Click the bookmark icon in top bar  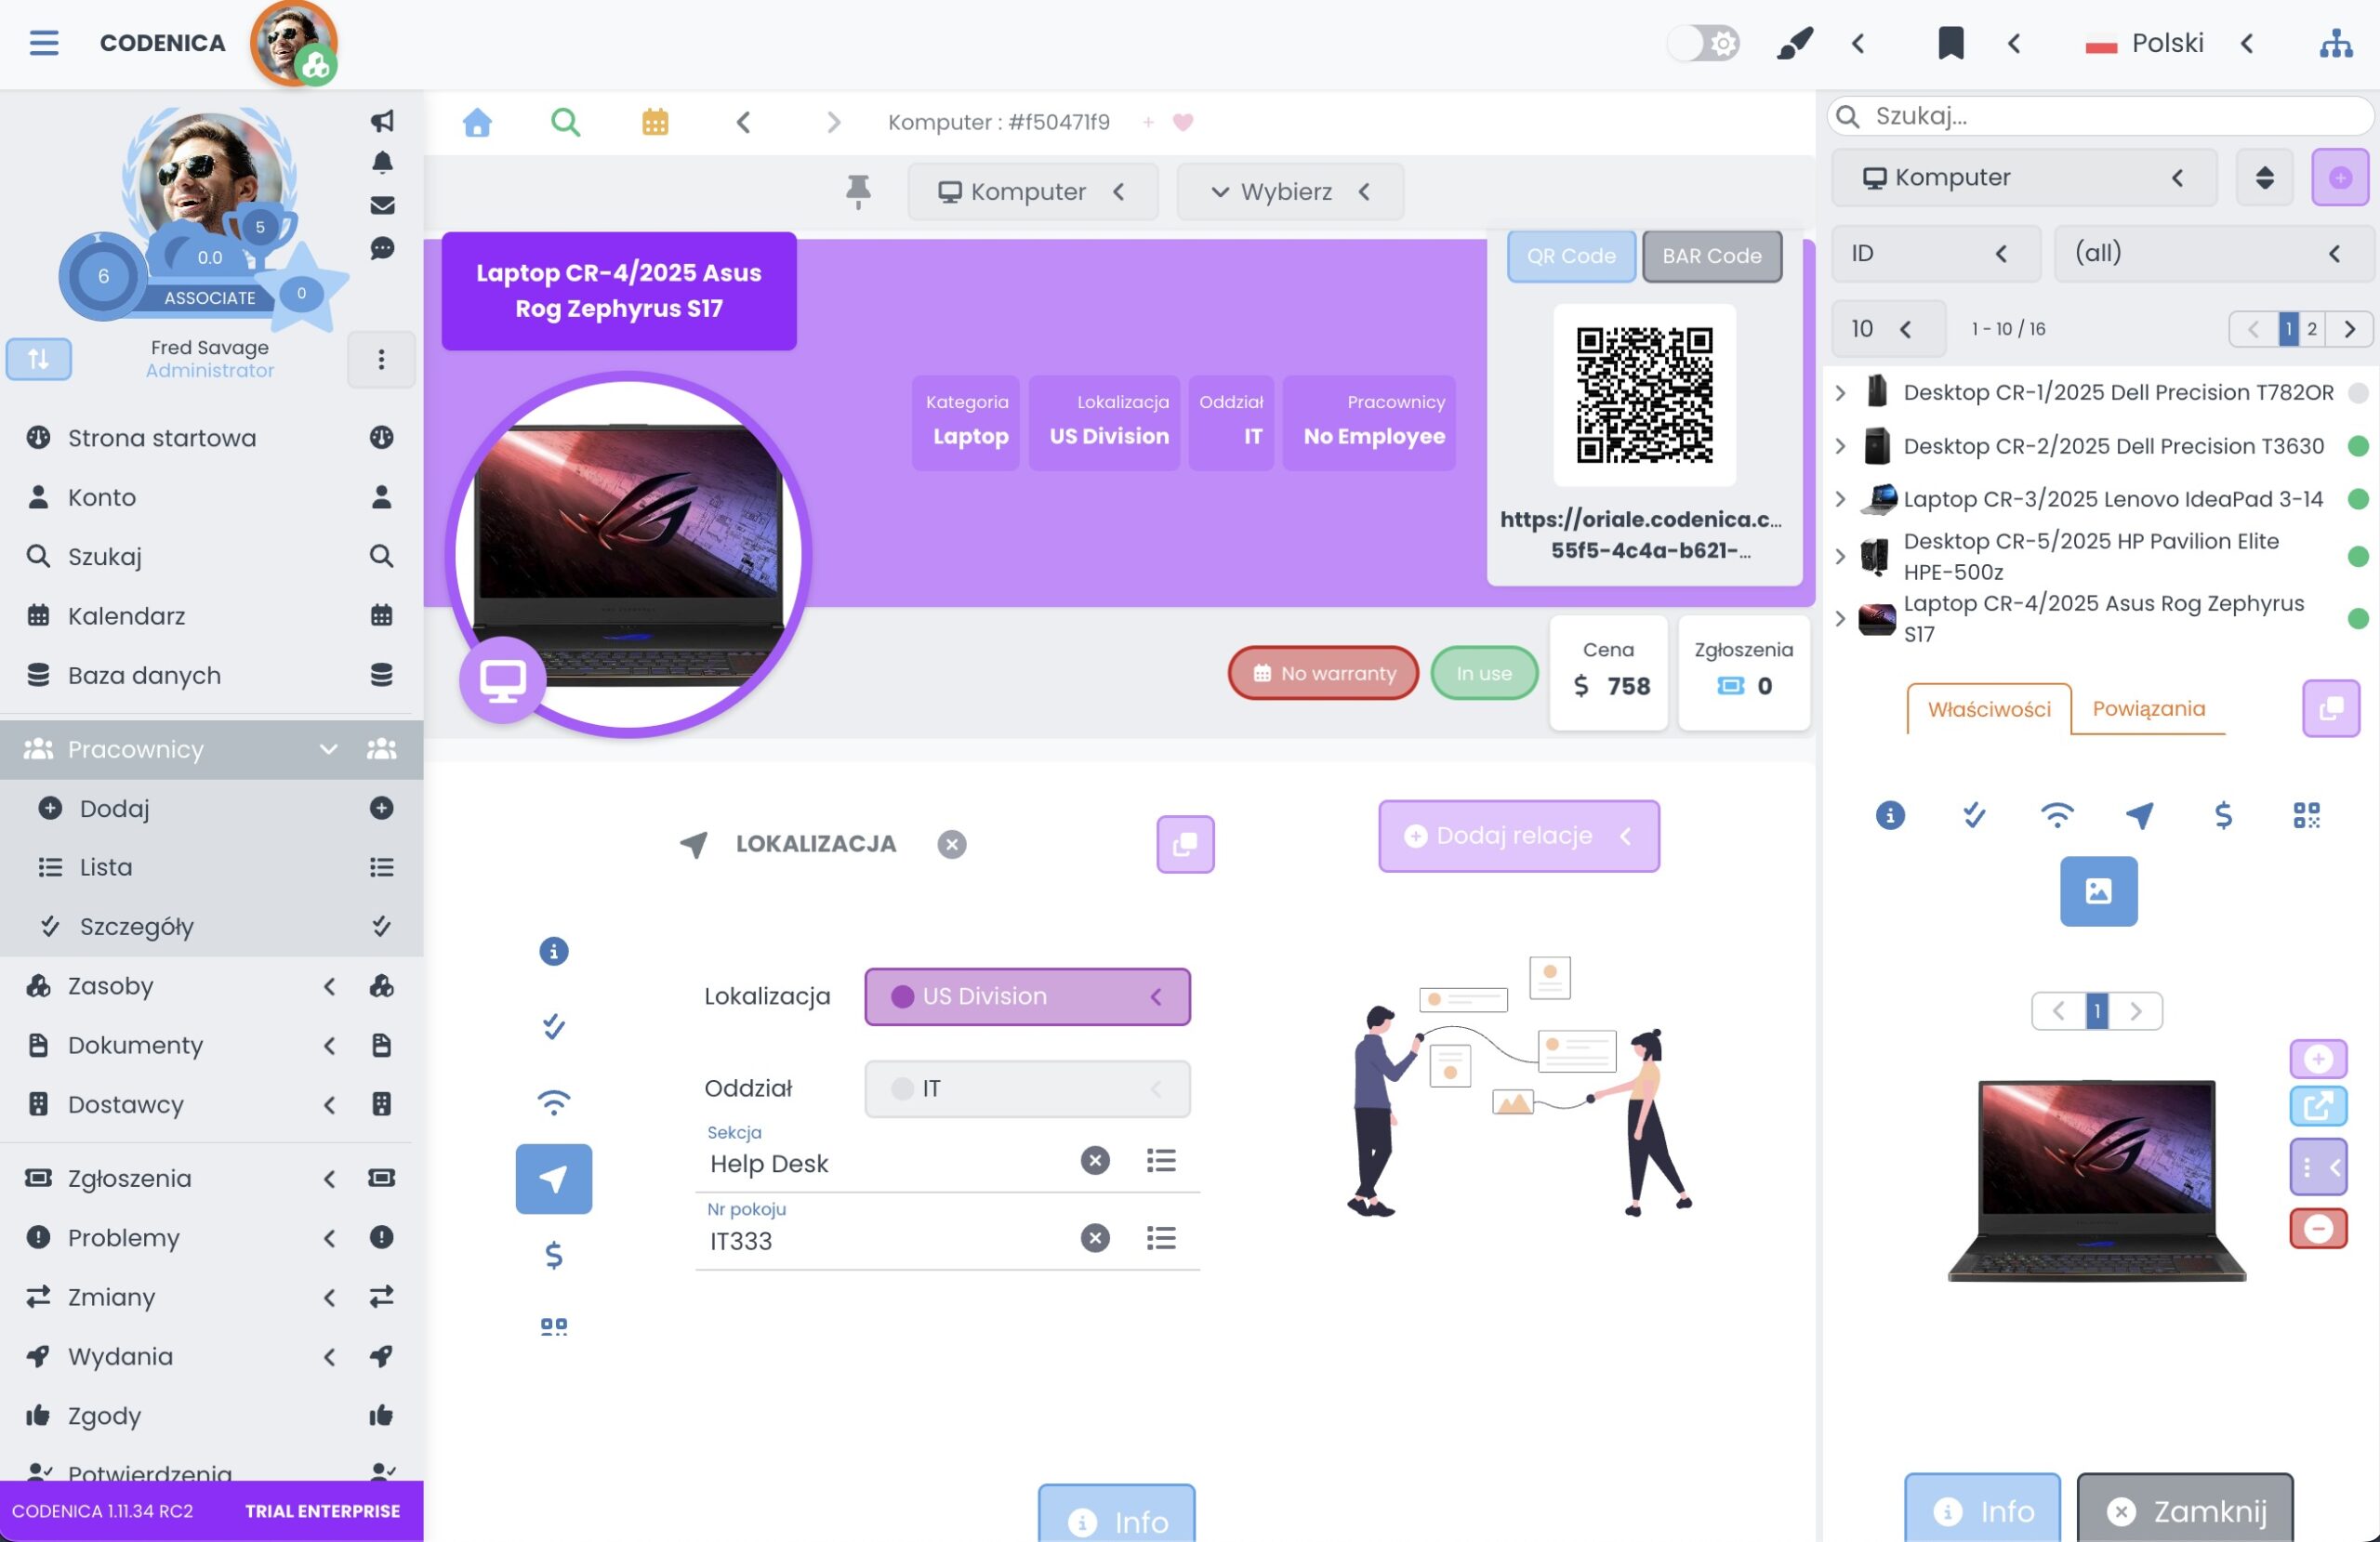tap(1950, 43)
